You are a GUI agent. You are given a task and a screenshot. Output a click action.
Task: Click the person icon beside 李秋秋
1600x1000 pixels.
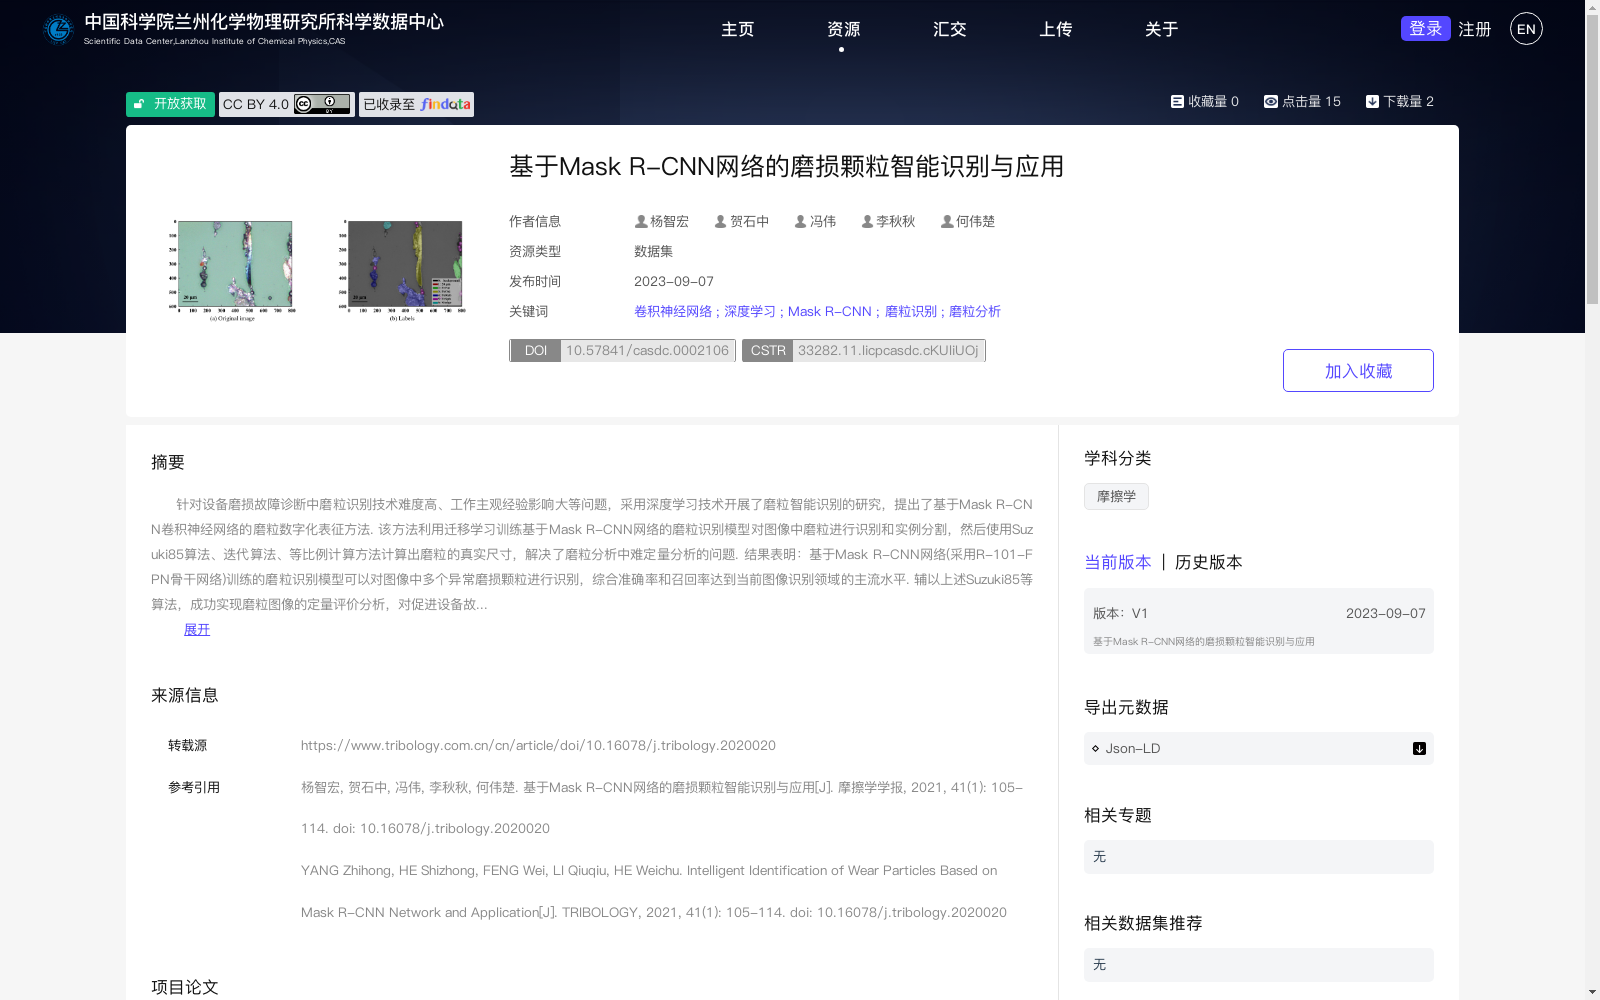(x=867, y=222)
